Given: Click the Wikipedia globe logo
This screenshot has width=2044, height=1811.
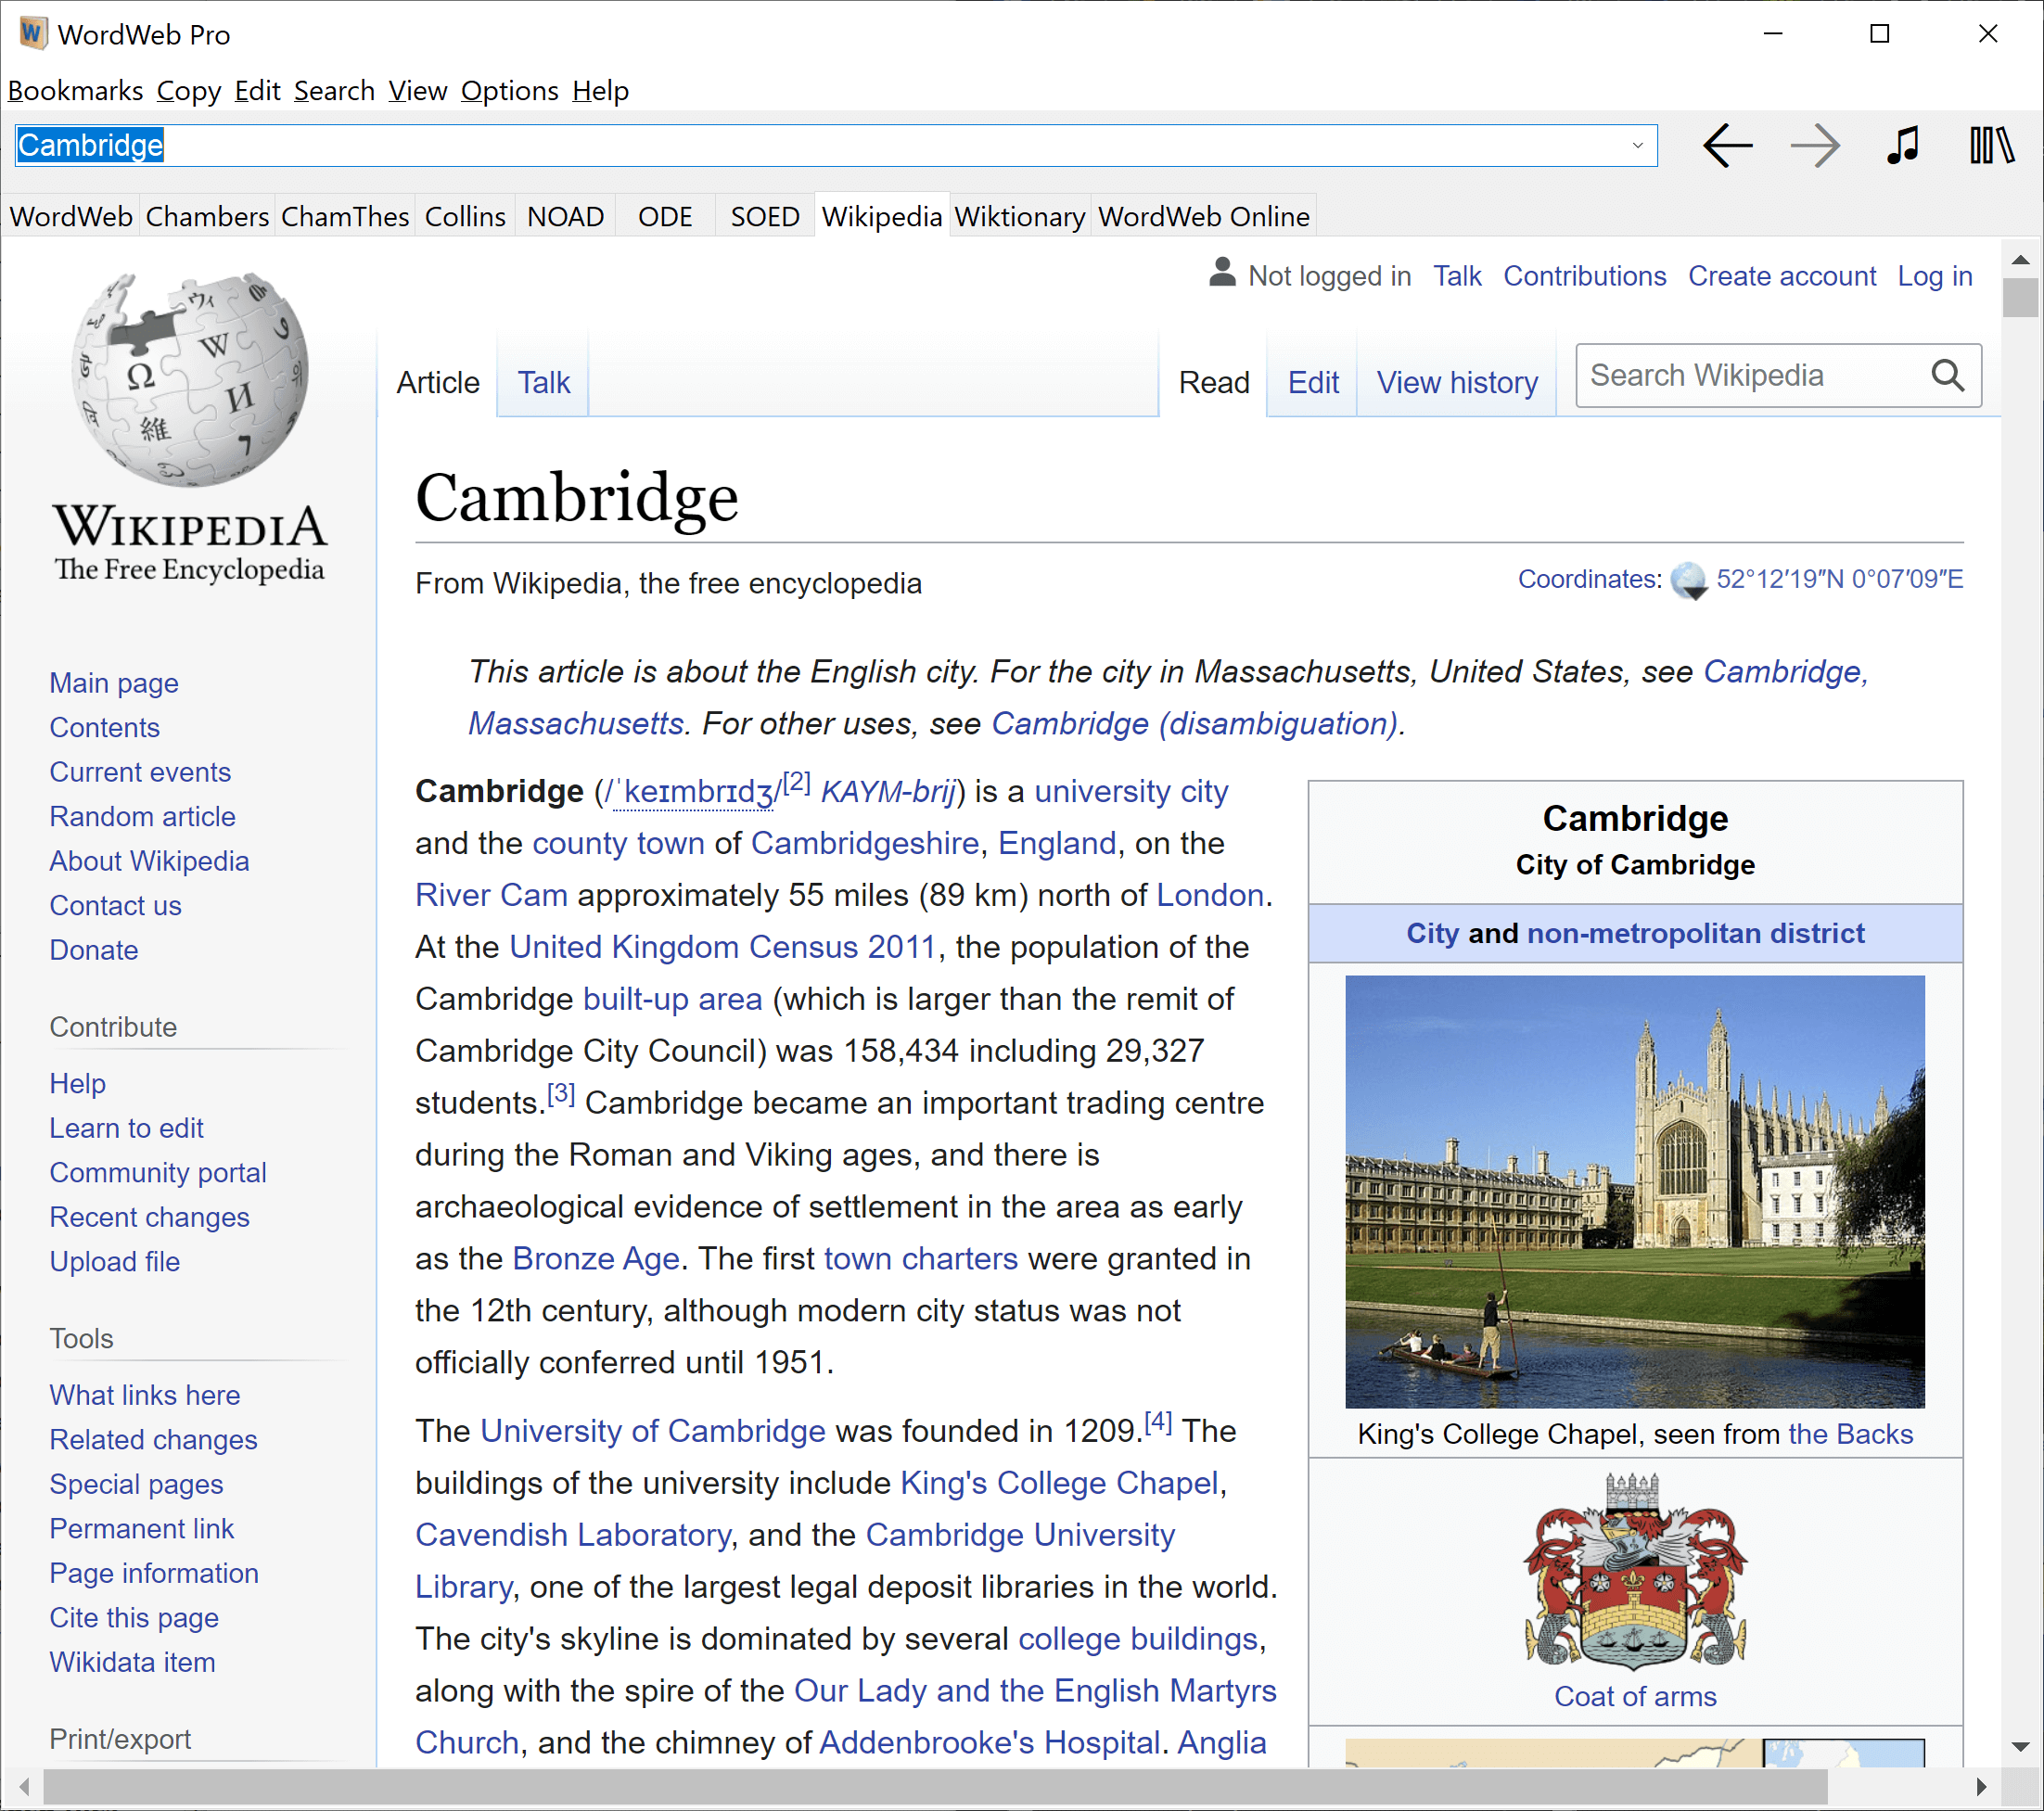Looking at the screenshot, I should [x=190, y=378].
